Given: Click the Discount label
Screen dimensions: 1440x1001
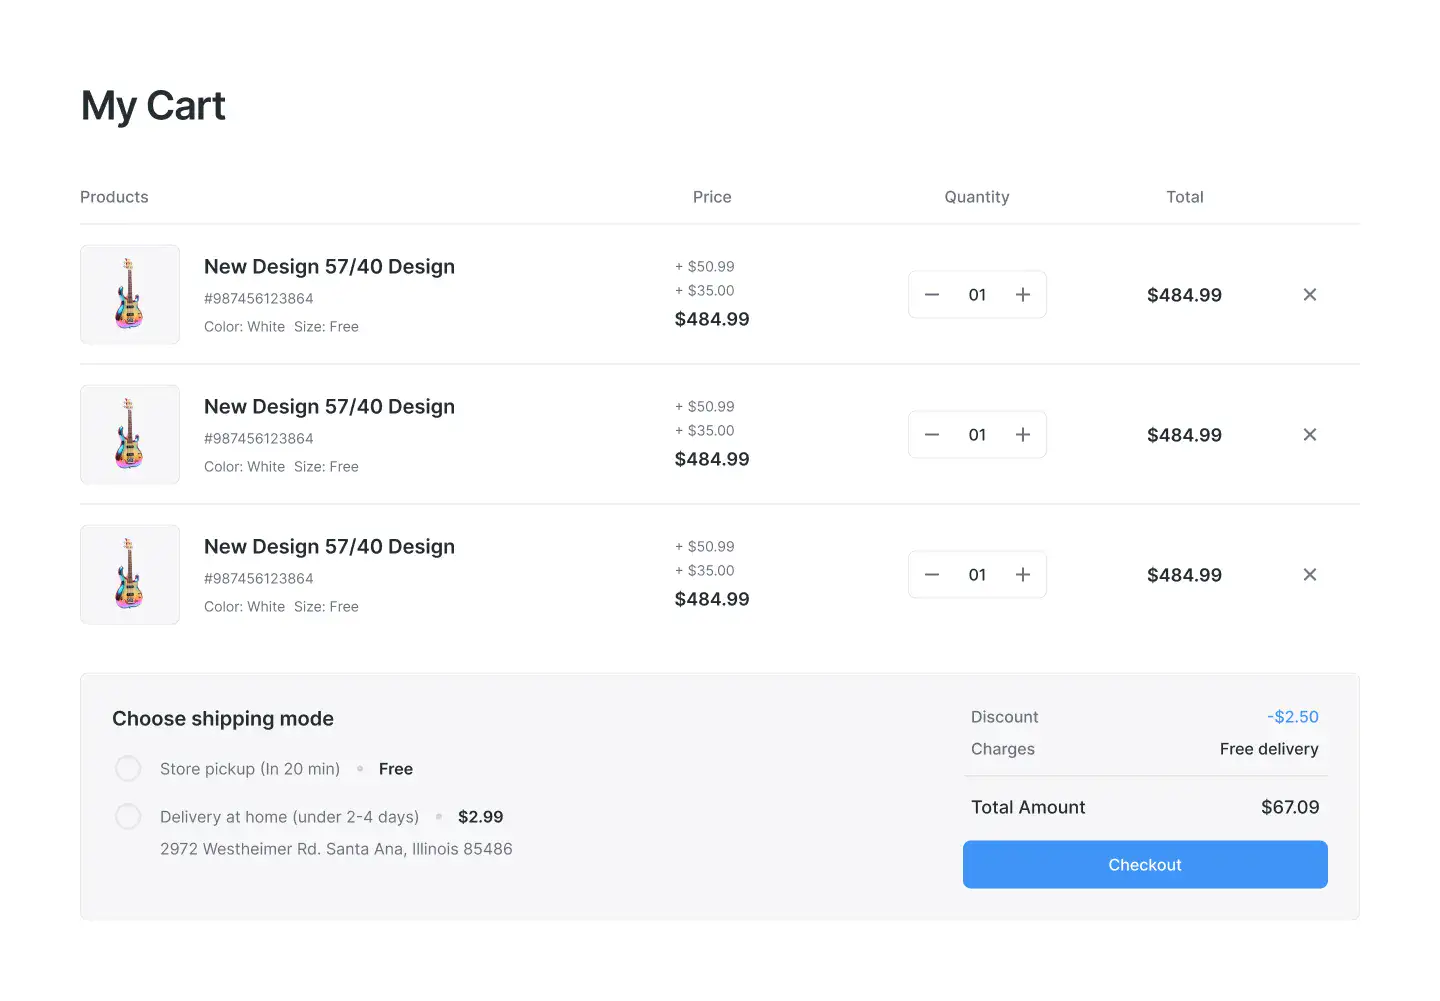Looking at the screenshot, I should click(1004, 717).
